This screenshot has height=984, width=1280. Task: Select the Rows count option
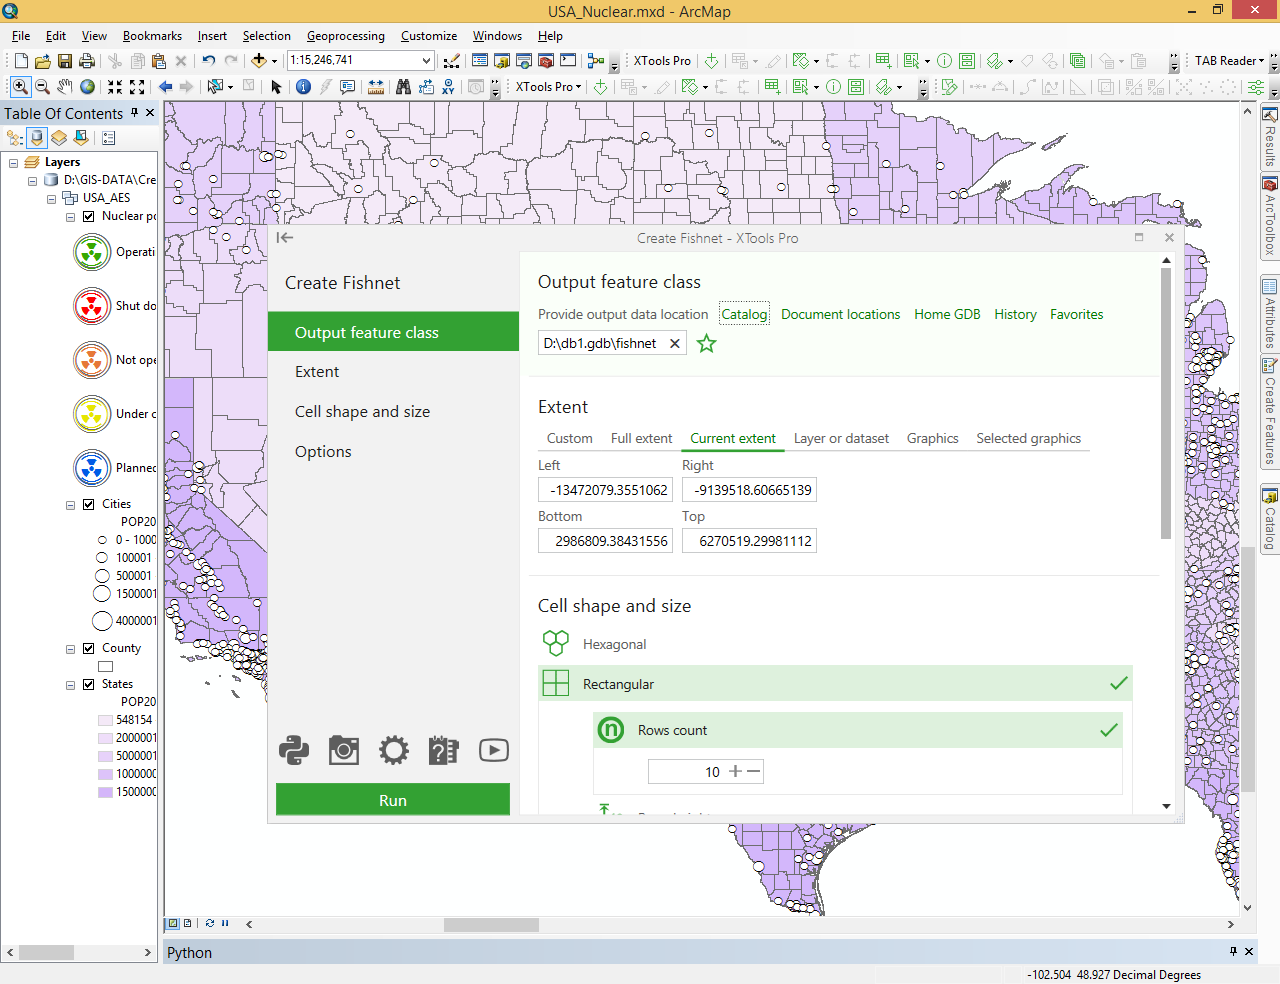pos(857,730)
